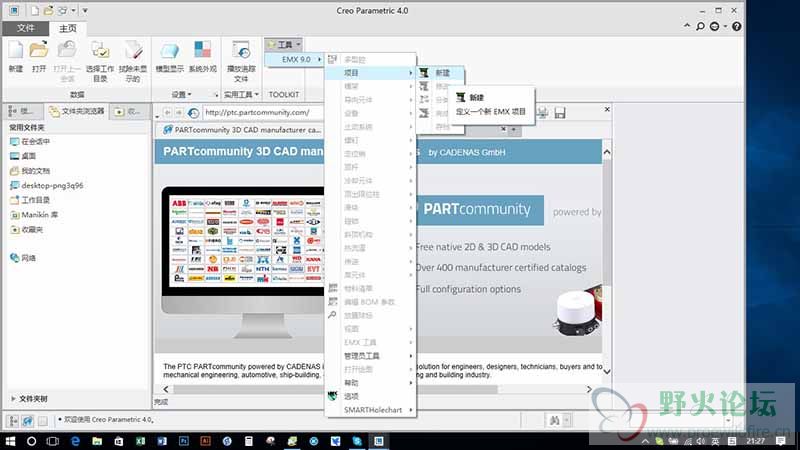Click the help question mark icon
Viewport: 800px width, 450px height.
tap(736, 26)
